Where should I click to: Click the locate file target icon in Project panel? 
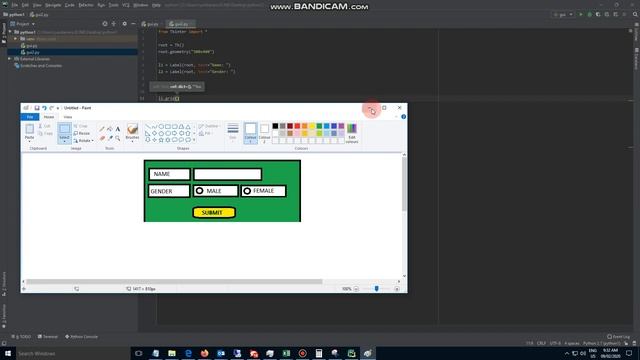(x=105, y=24)
